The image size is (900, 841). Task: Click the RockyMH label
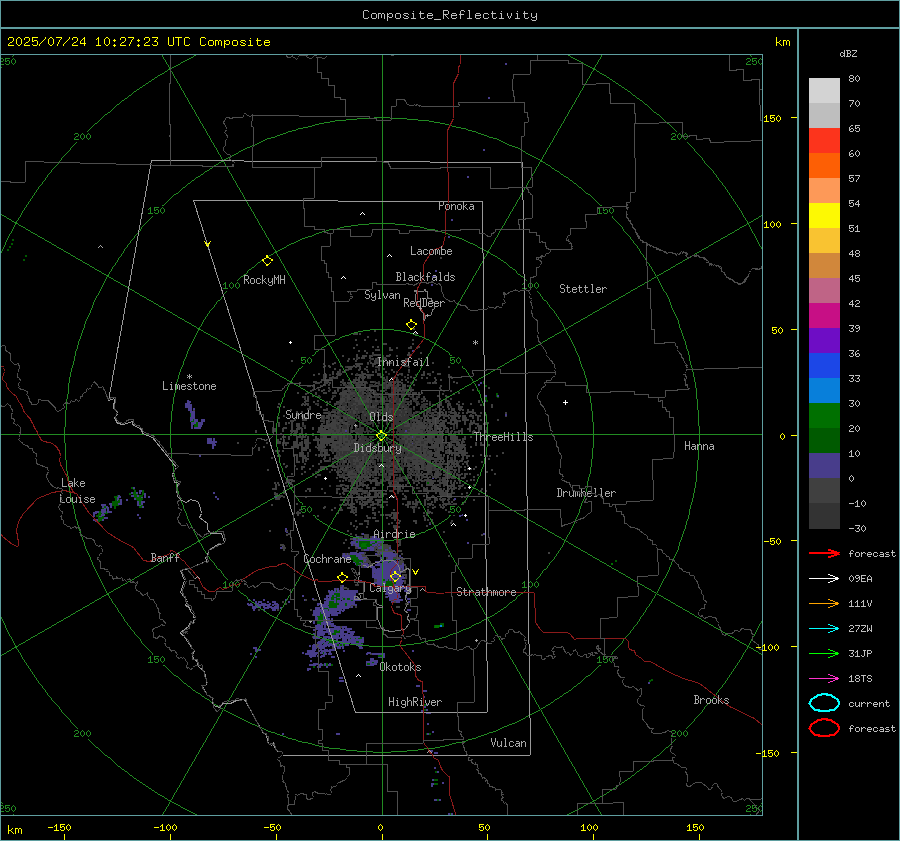click(x=264, y=280)
